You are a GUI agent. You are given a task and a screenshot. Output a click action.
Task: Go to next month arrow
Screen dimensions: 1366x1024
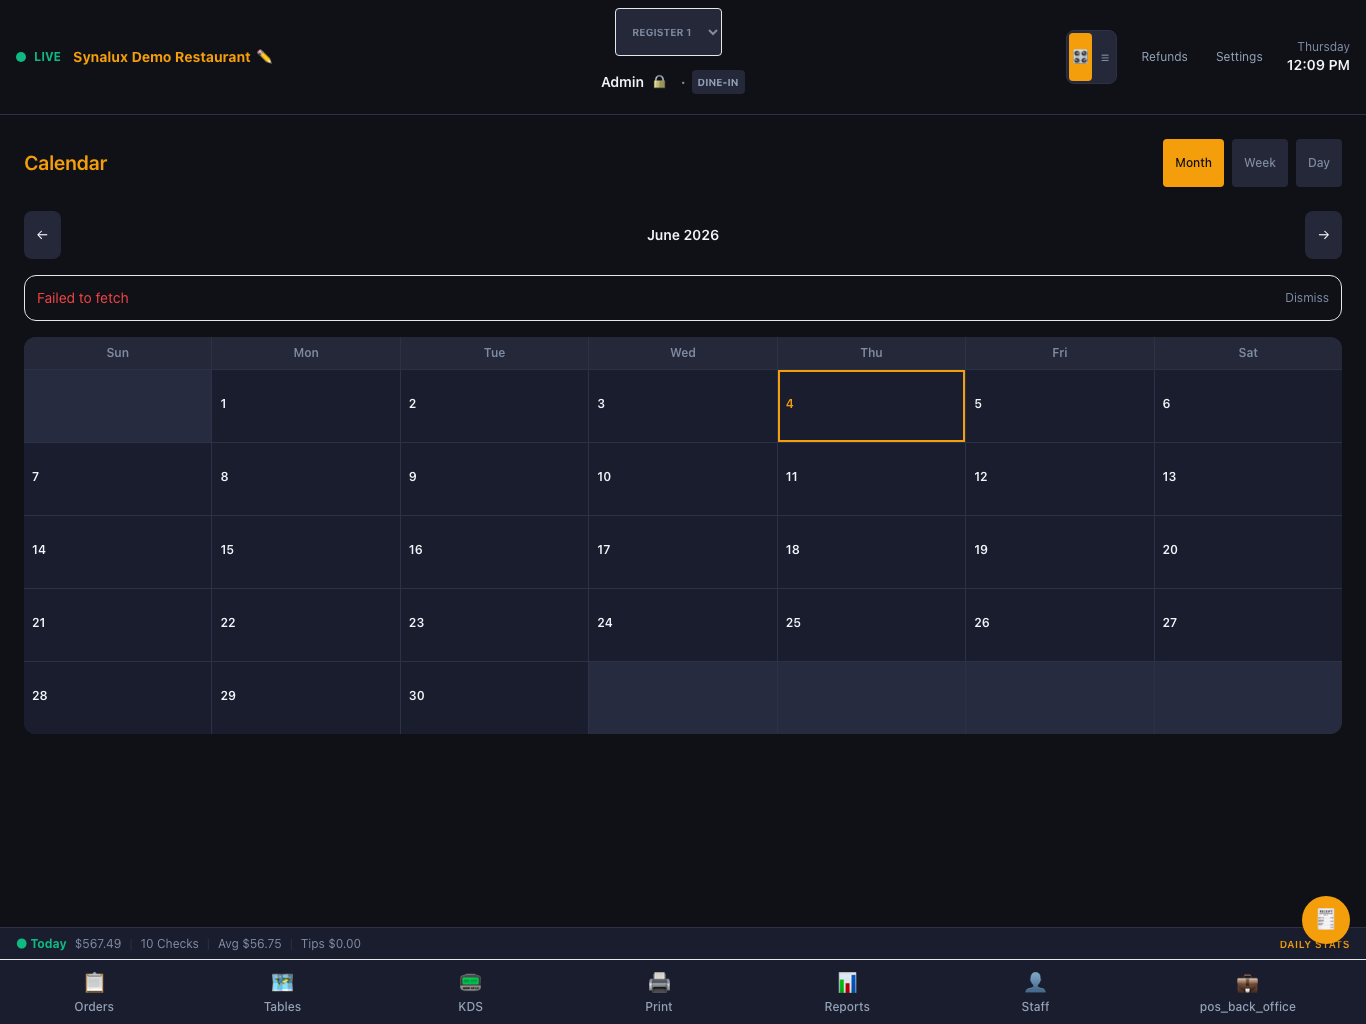click(1323, 235)
